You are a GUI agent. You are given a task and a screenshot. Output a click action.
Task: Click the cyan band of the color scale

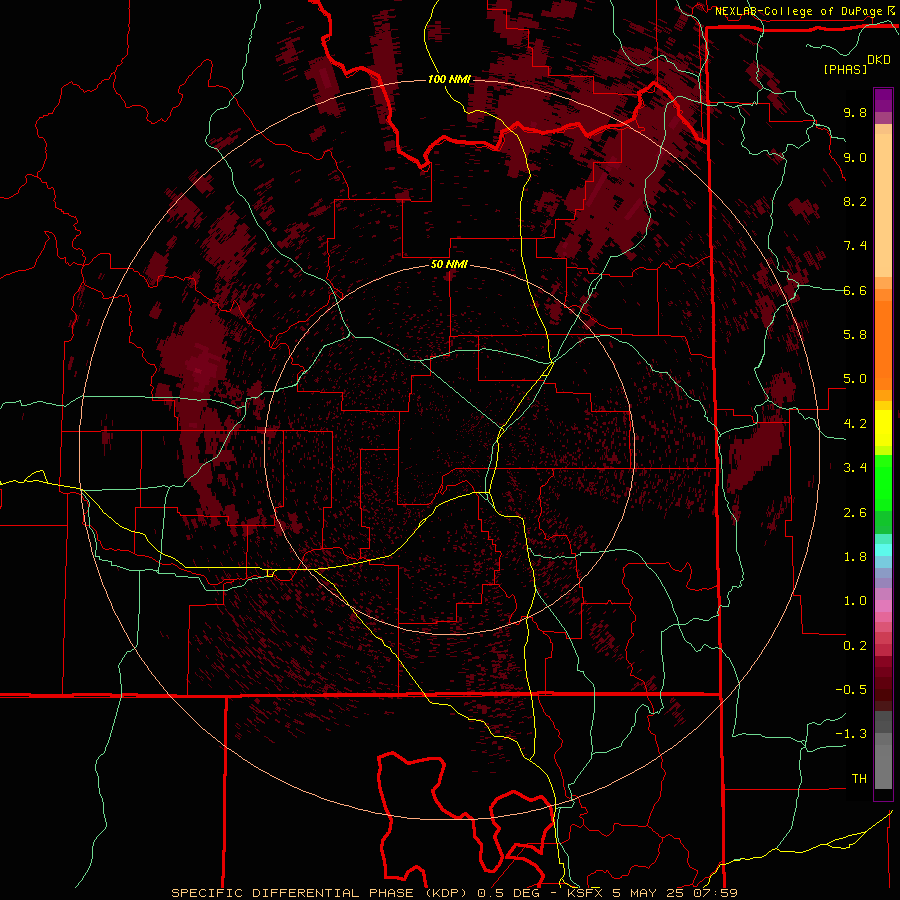coord(883,549)
